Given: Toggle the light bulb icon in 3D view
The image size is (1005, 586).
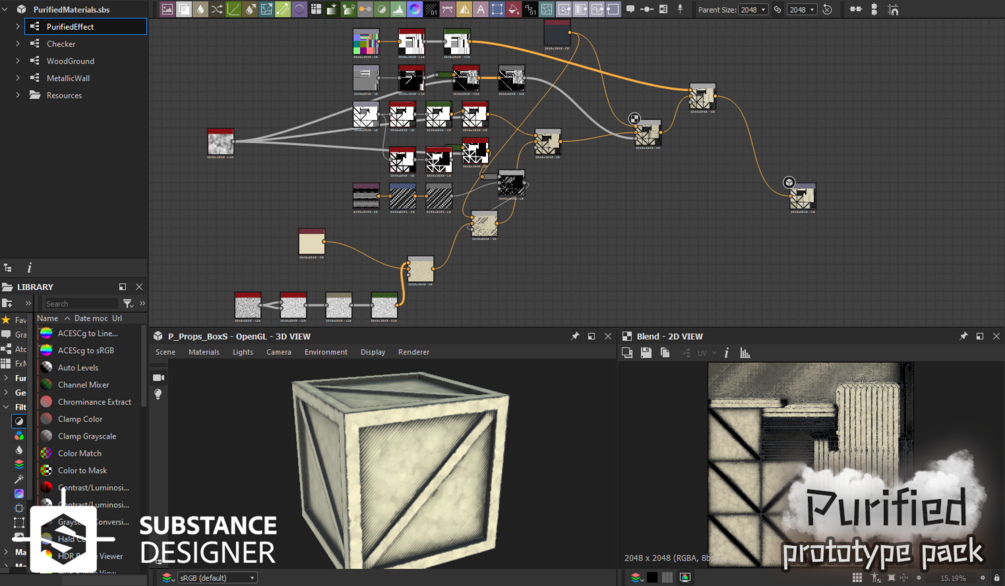Looking at the screenshot, I should tap(158, 394).
